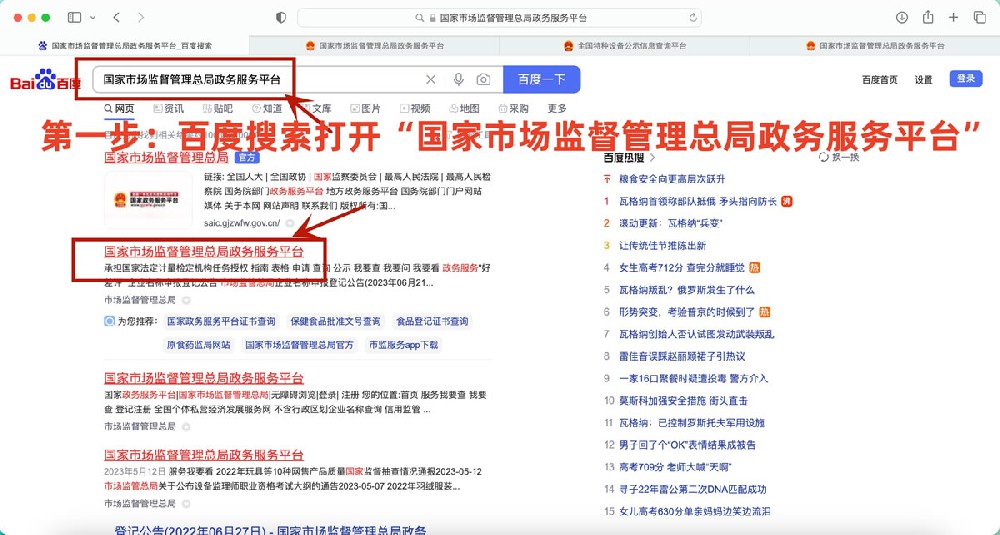Viewport: 1000px width, 535px height.
Task: Expand the 百度热搜 chevron
Action: 653,157
